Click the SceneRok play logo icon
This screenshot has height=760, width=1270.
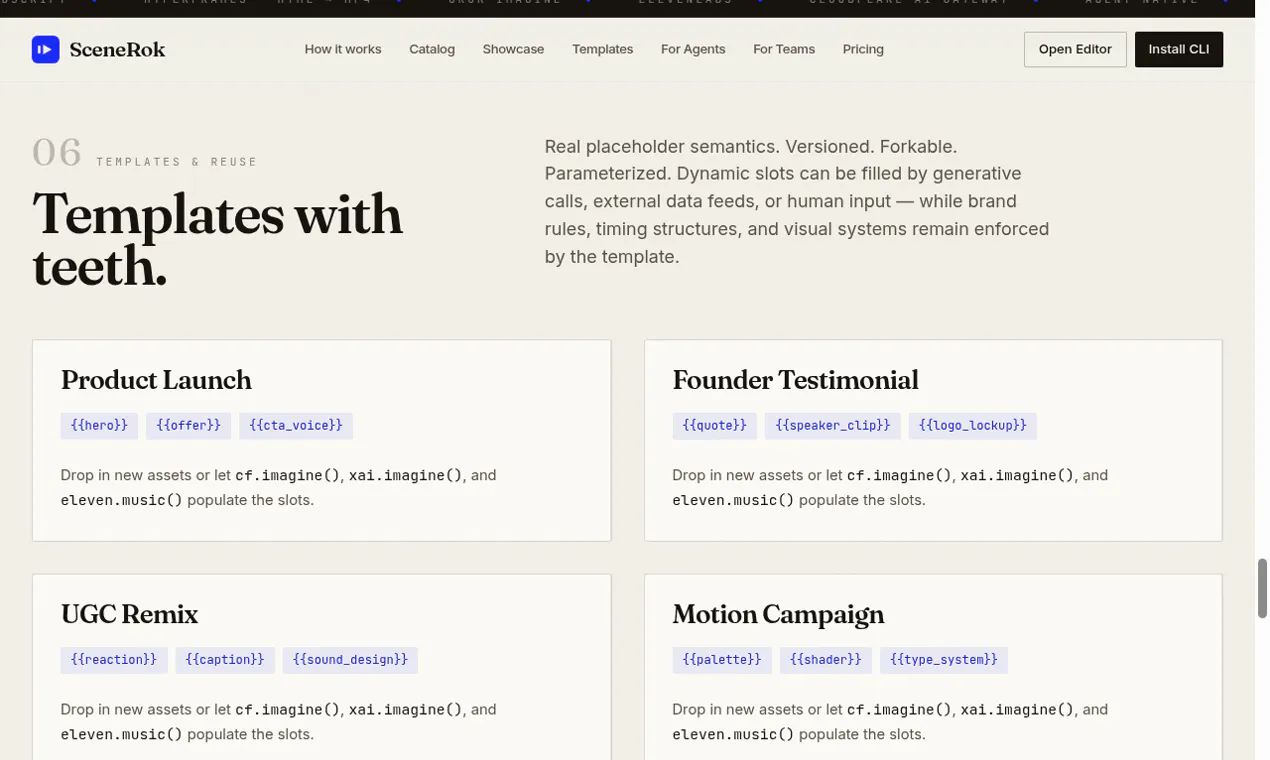[45, 49]
